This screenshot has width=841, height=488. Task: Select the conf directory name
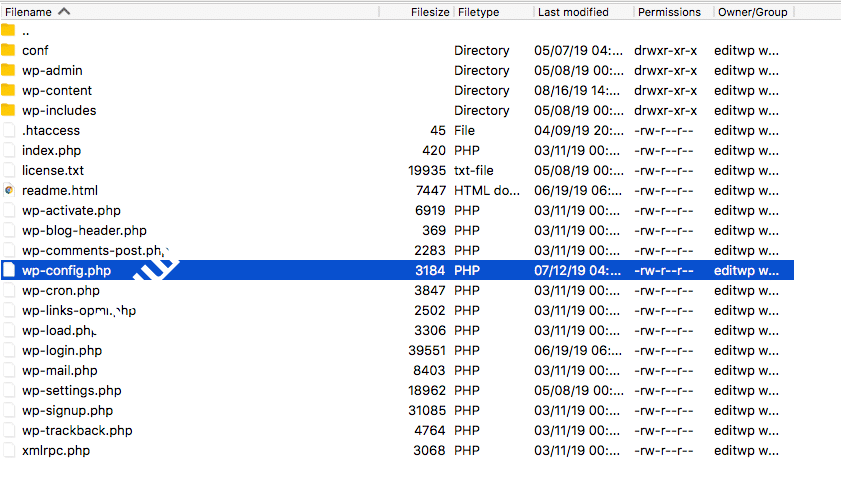(35, 50)
